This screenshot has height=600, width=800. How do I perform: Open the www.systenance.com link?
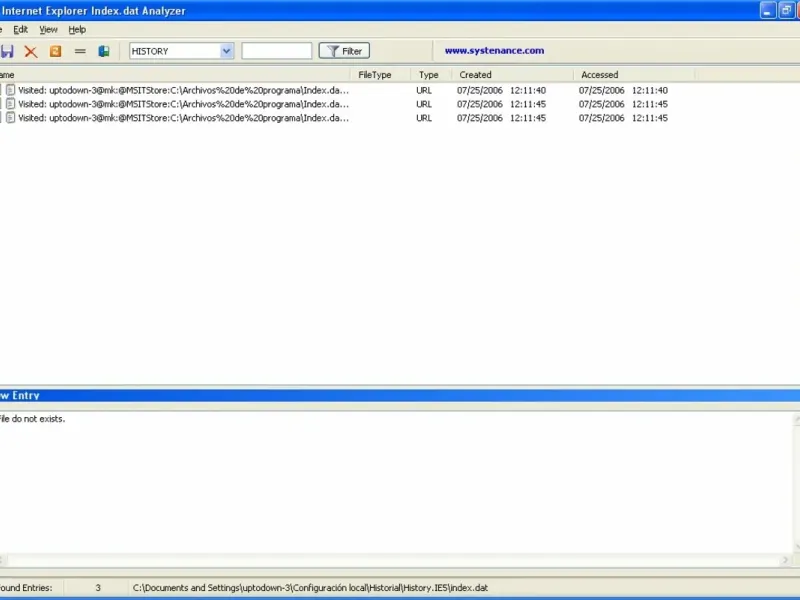tap(494, 51)
